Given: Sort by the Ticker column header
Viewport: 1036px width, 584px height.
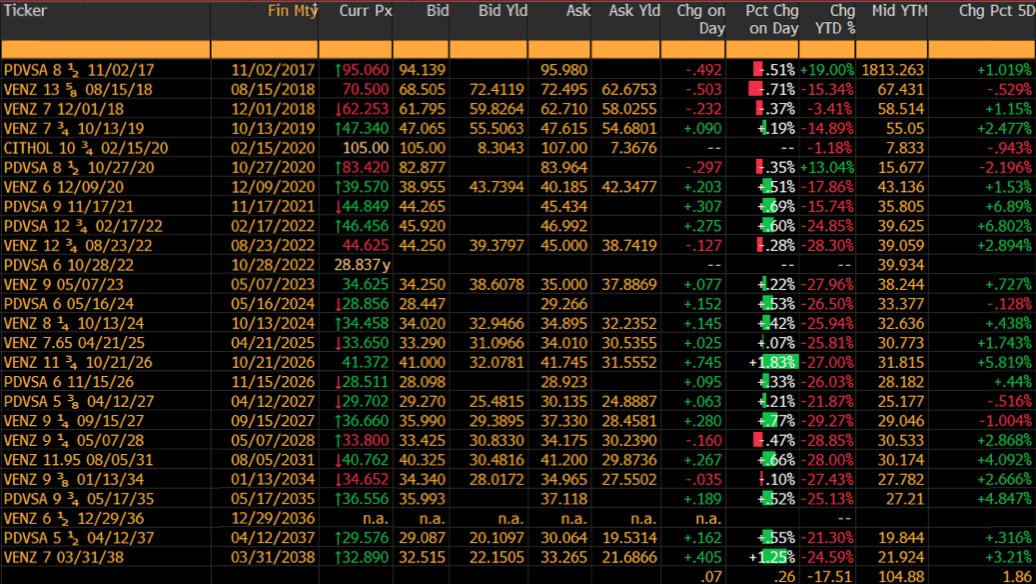Looking at the screenshot, I should click(x=25, y=11).
